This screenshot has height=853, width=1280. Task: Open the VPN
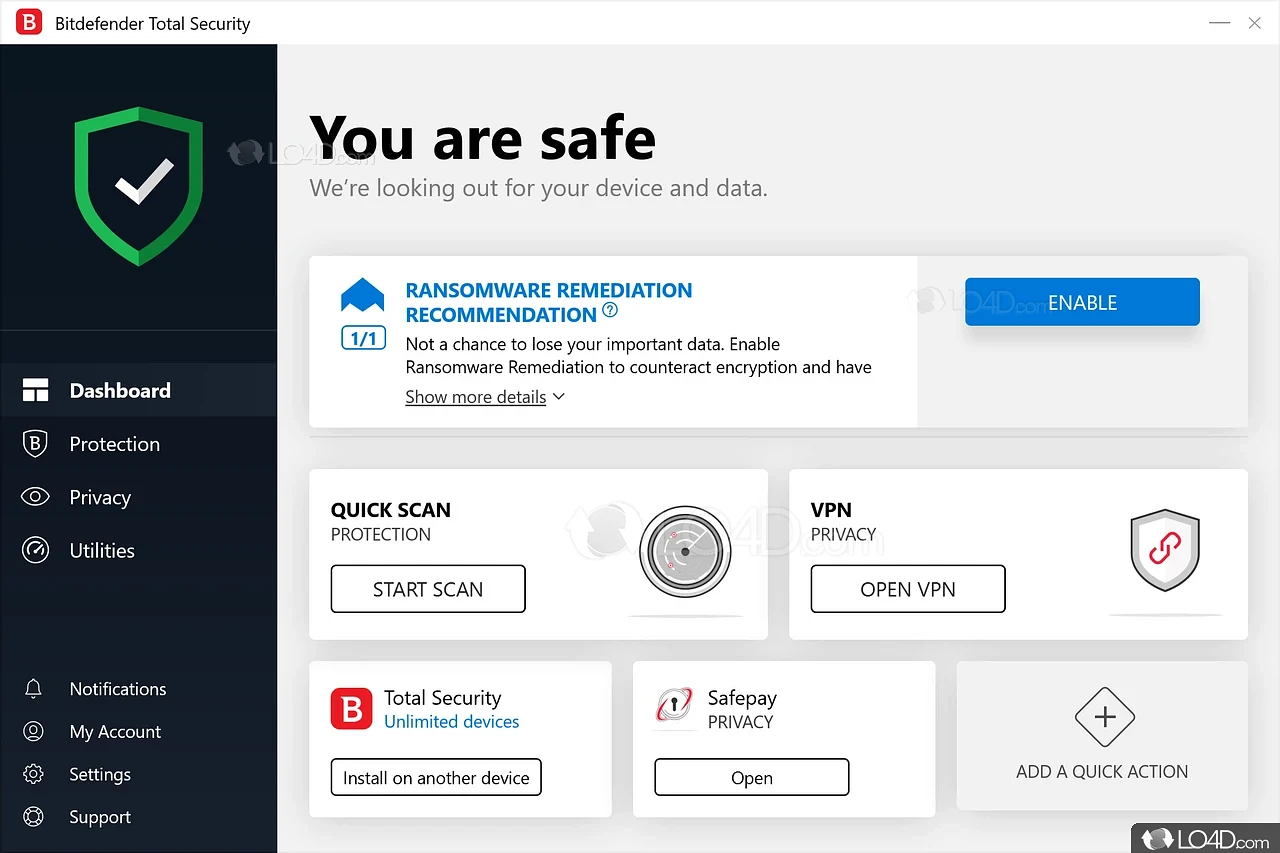[907, 588]
